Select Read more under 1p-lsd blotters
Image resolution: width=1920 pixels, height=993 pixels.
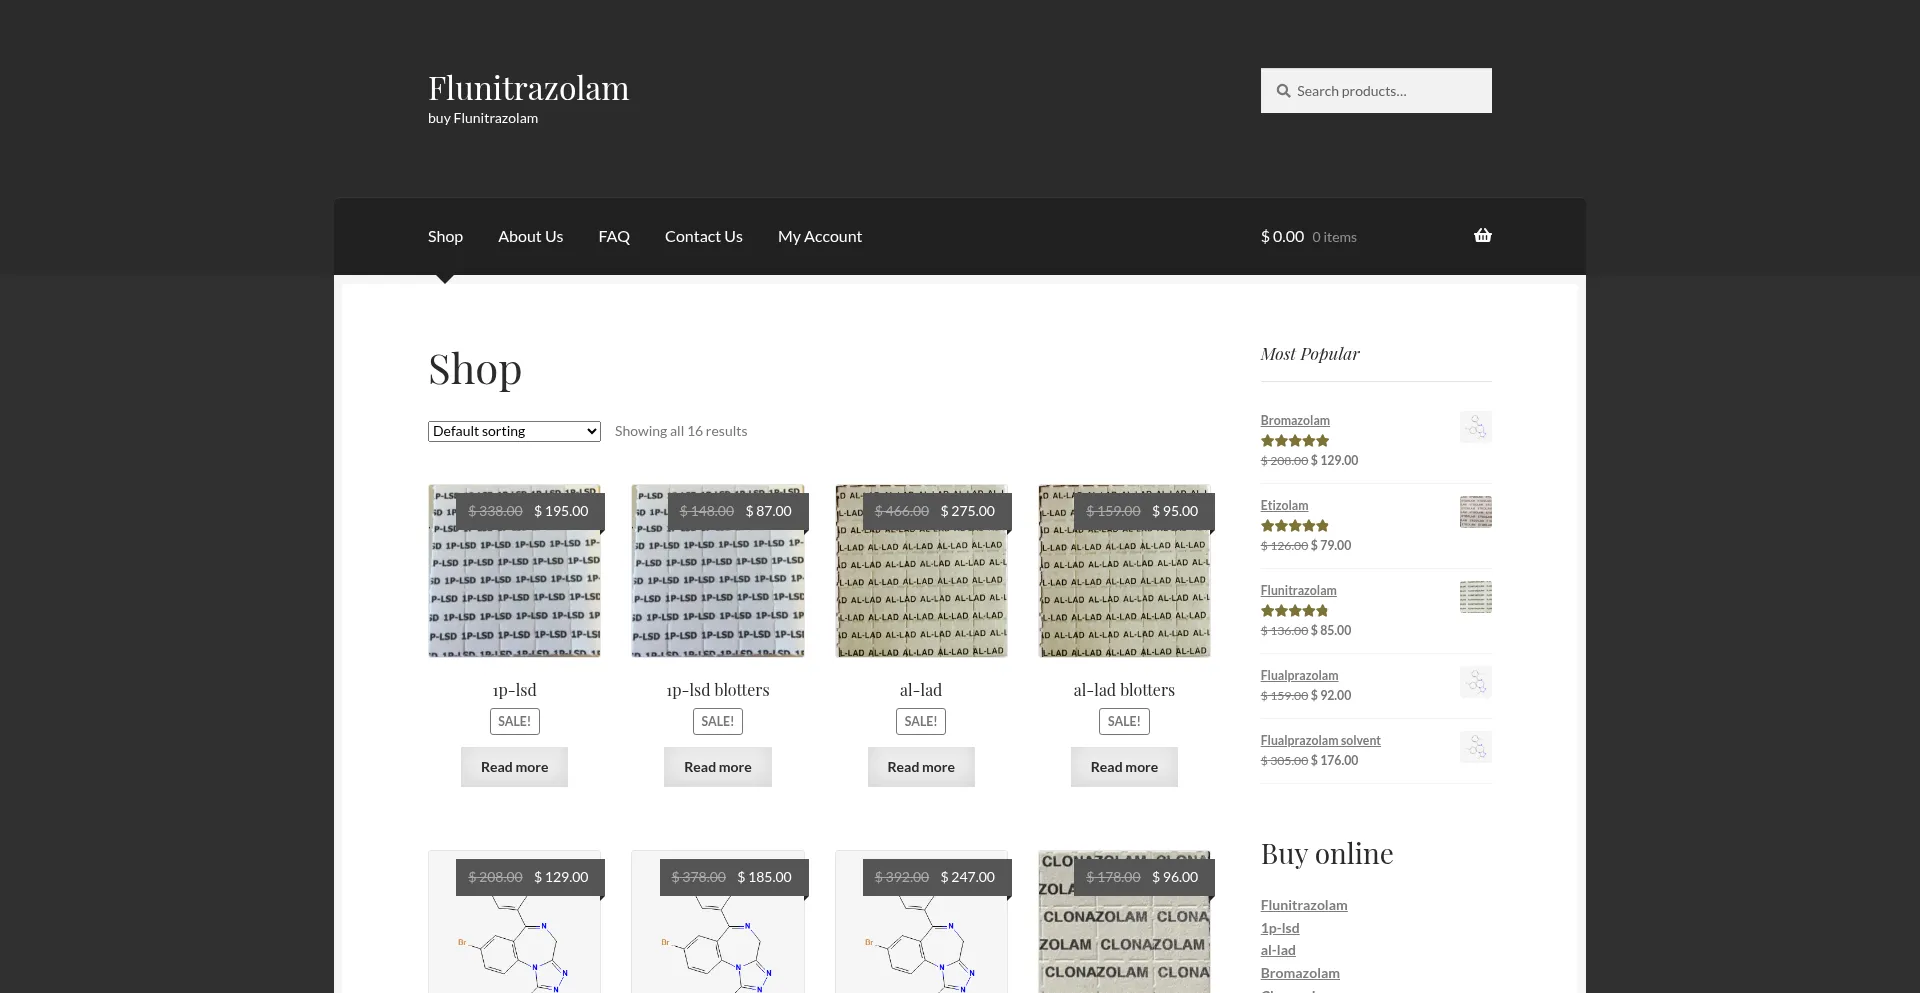[x=718, y=767]
